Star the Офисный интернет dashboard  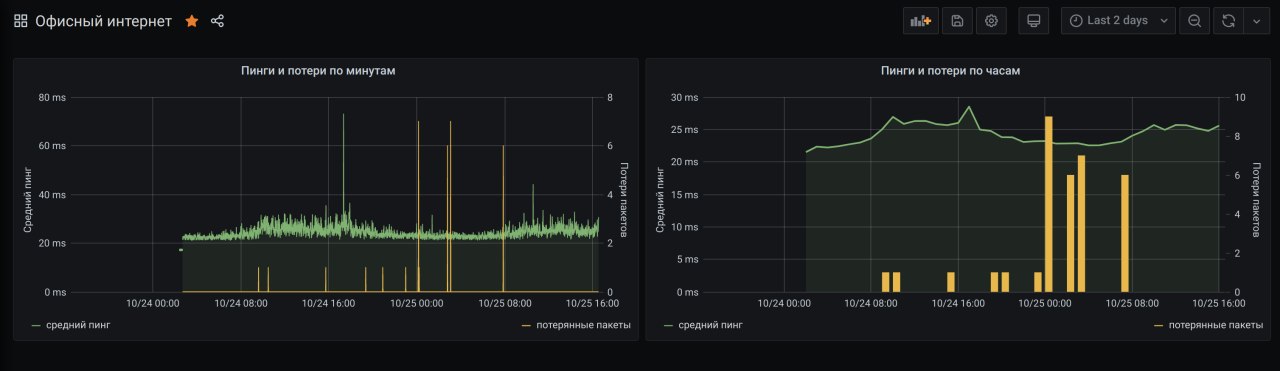coord(192,21)
